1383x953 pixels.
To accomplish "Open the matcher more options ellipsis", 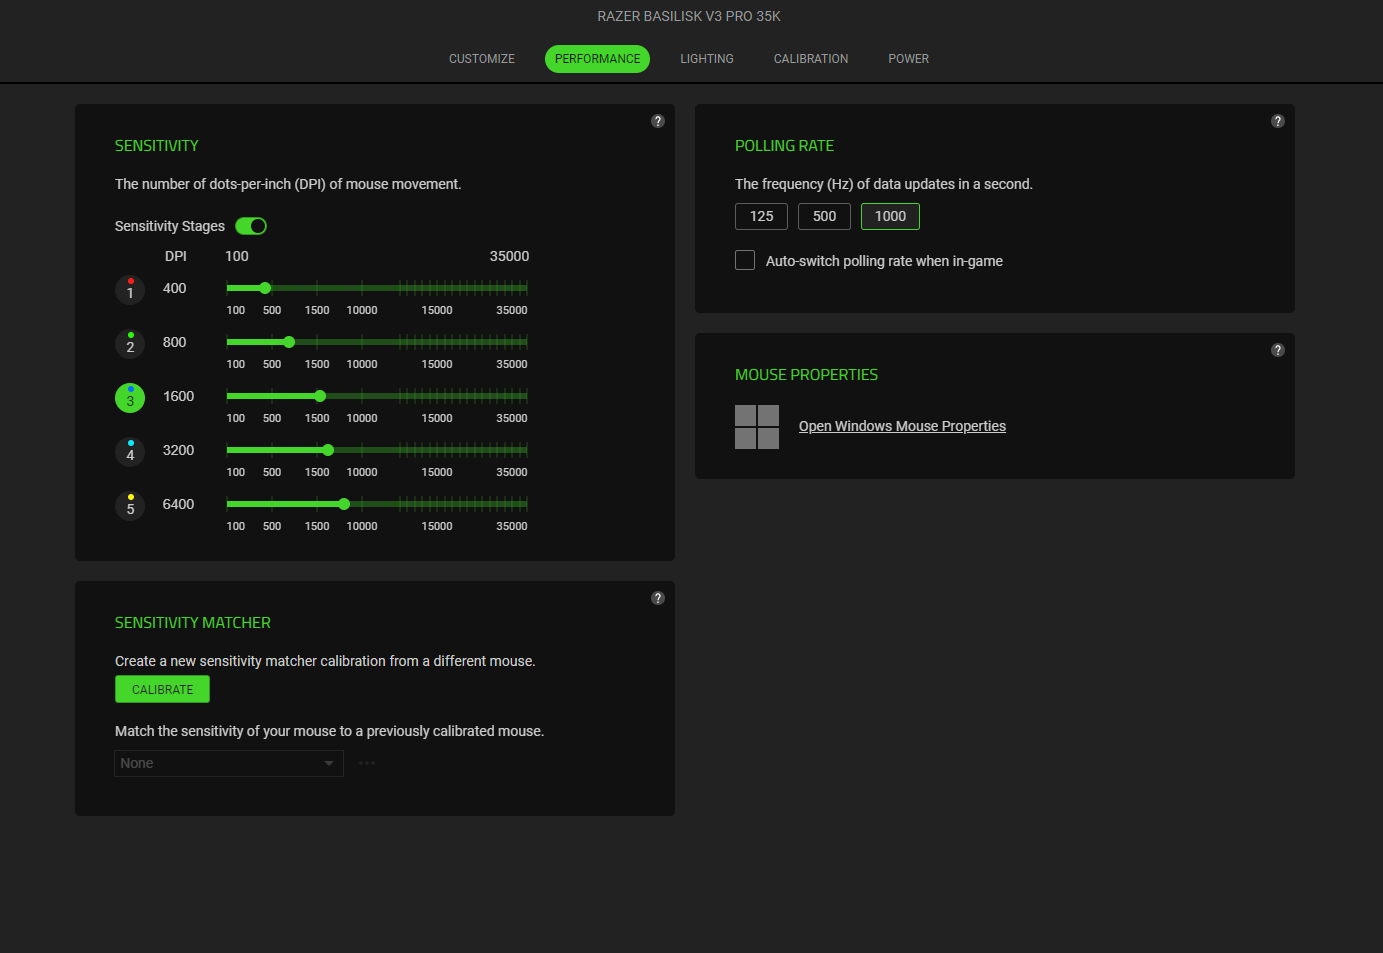I will [x=367, y=763].
